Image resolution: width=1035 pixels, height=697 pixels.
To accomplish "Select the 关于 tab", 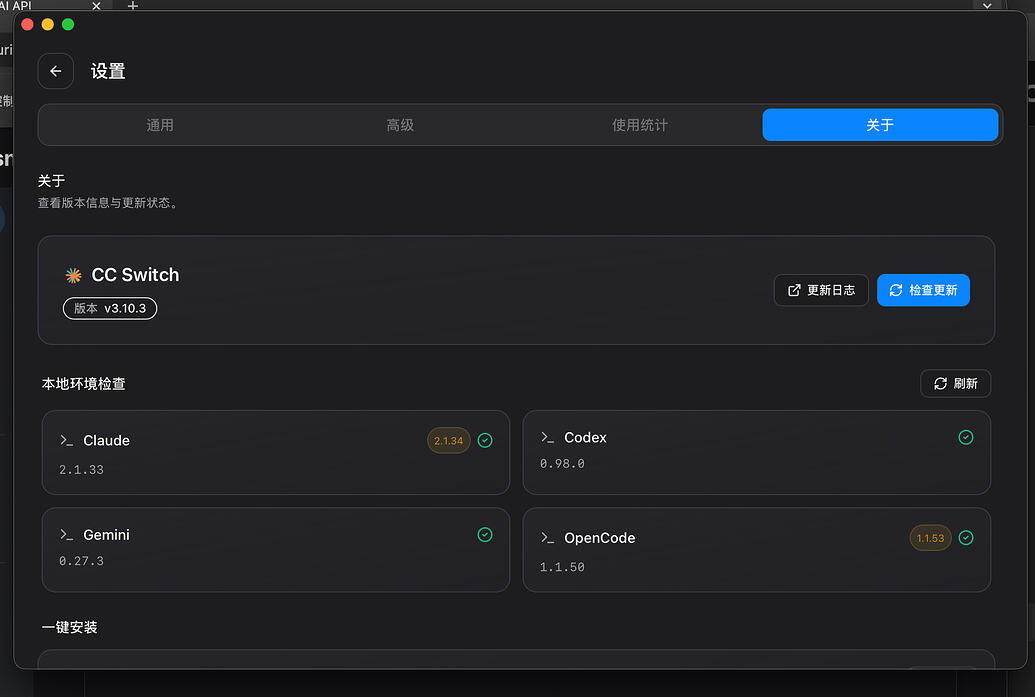I will tap(880, 125).
